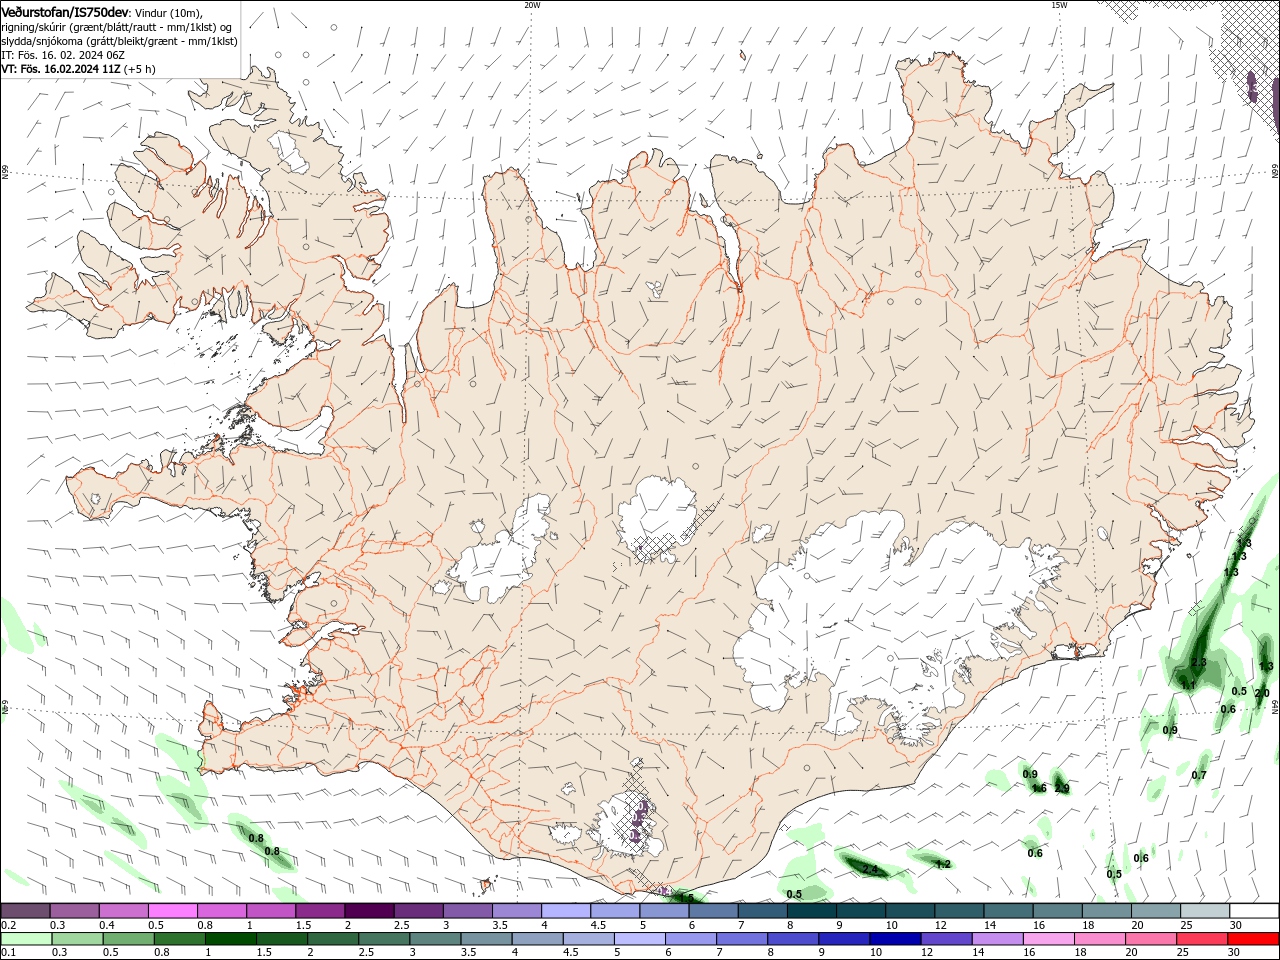Click the rigning/skúrir legend description line
This screenshot has width=1280, height=960.
point(116,26)
